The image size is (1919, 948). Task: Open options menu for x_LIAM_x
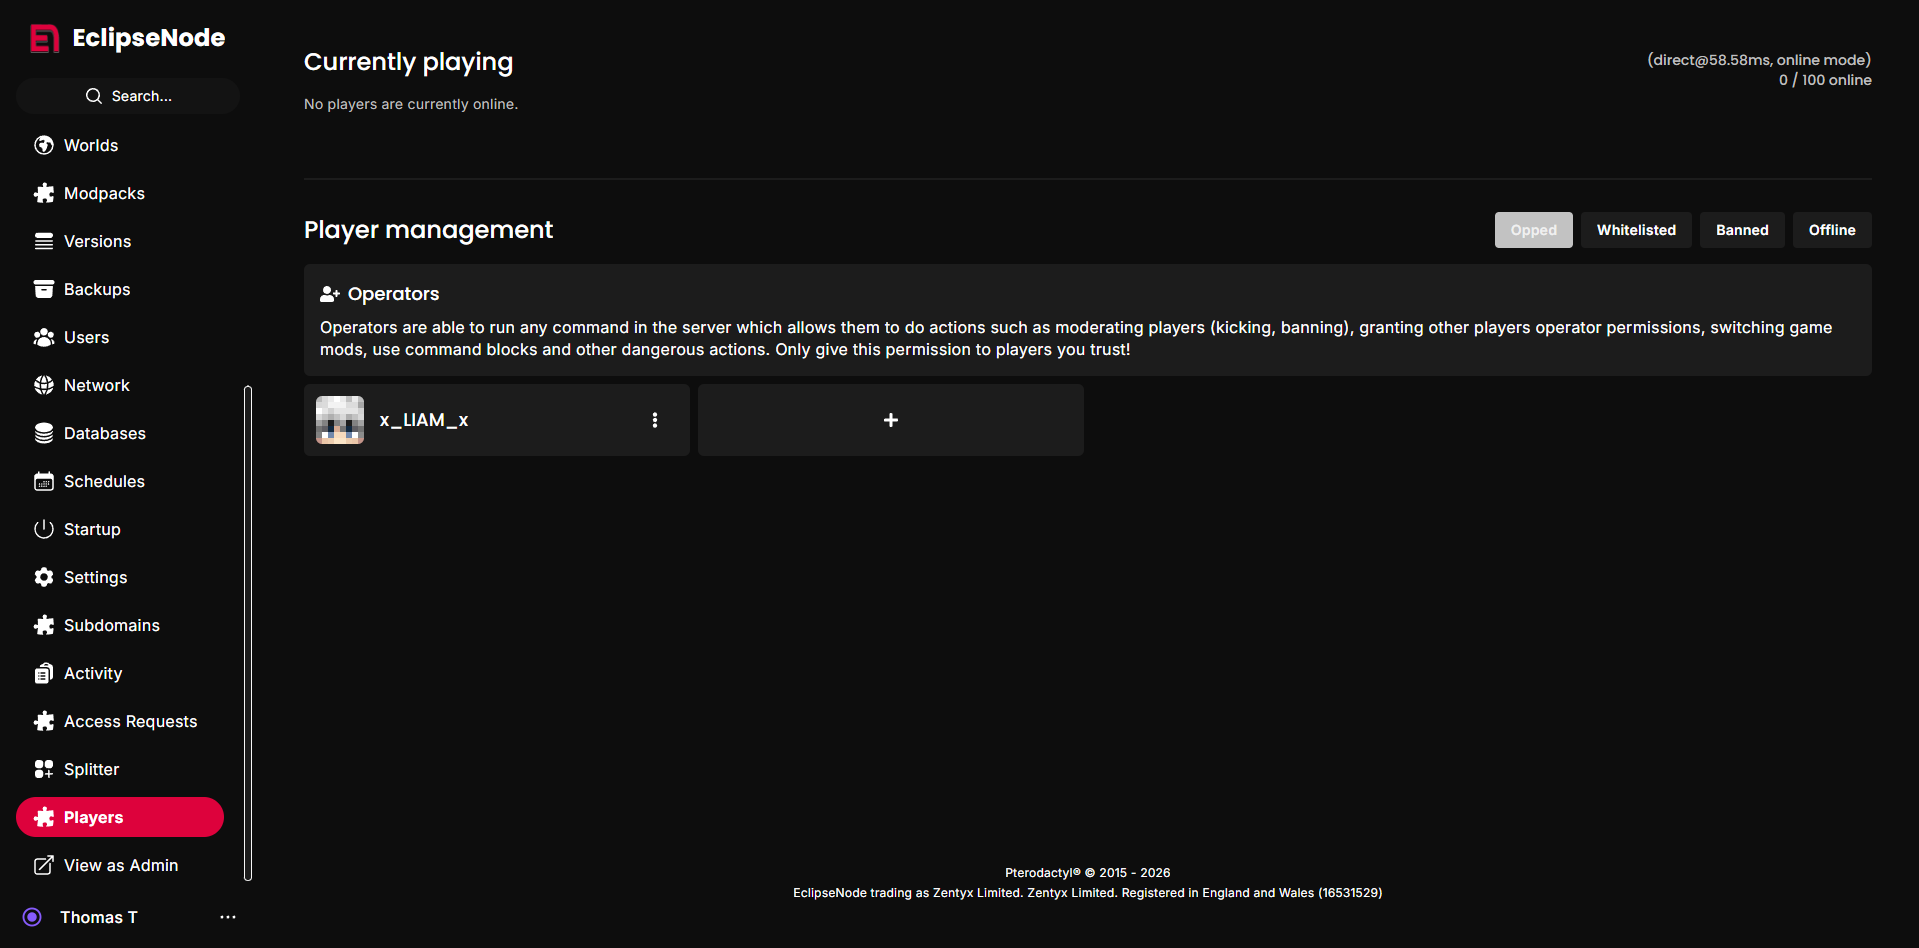[x=655, y=420]
